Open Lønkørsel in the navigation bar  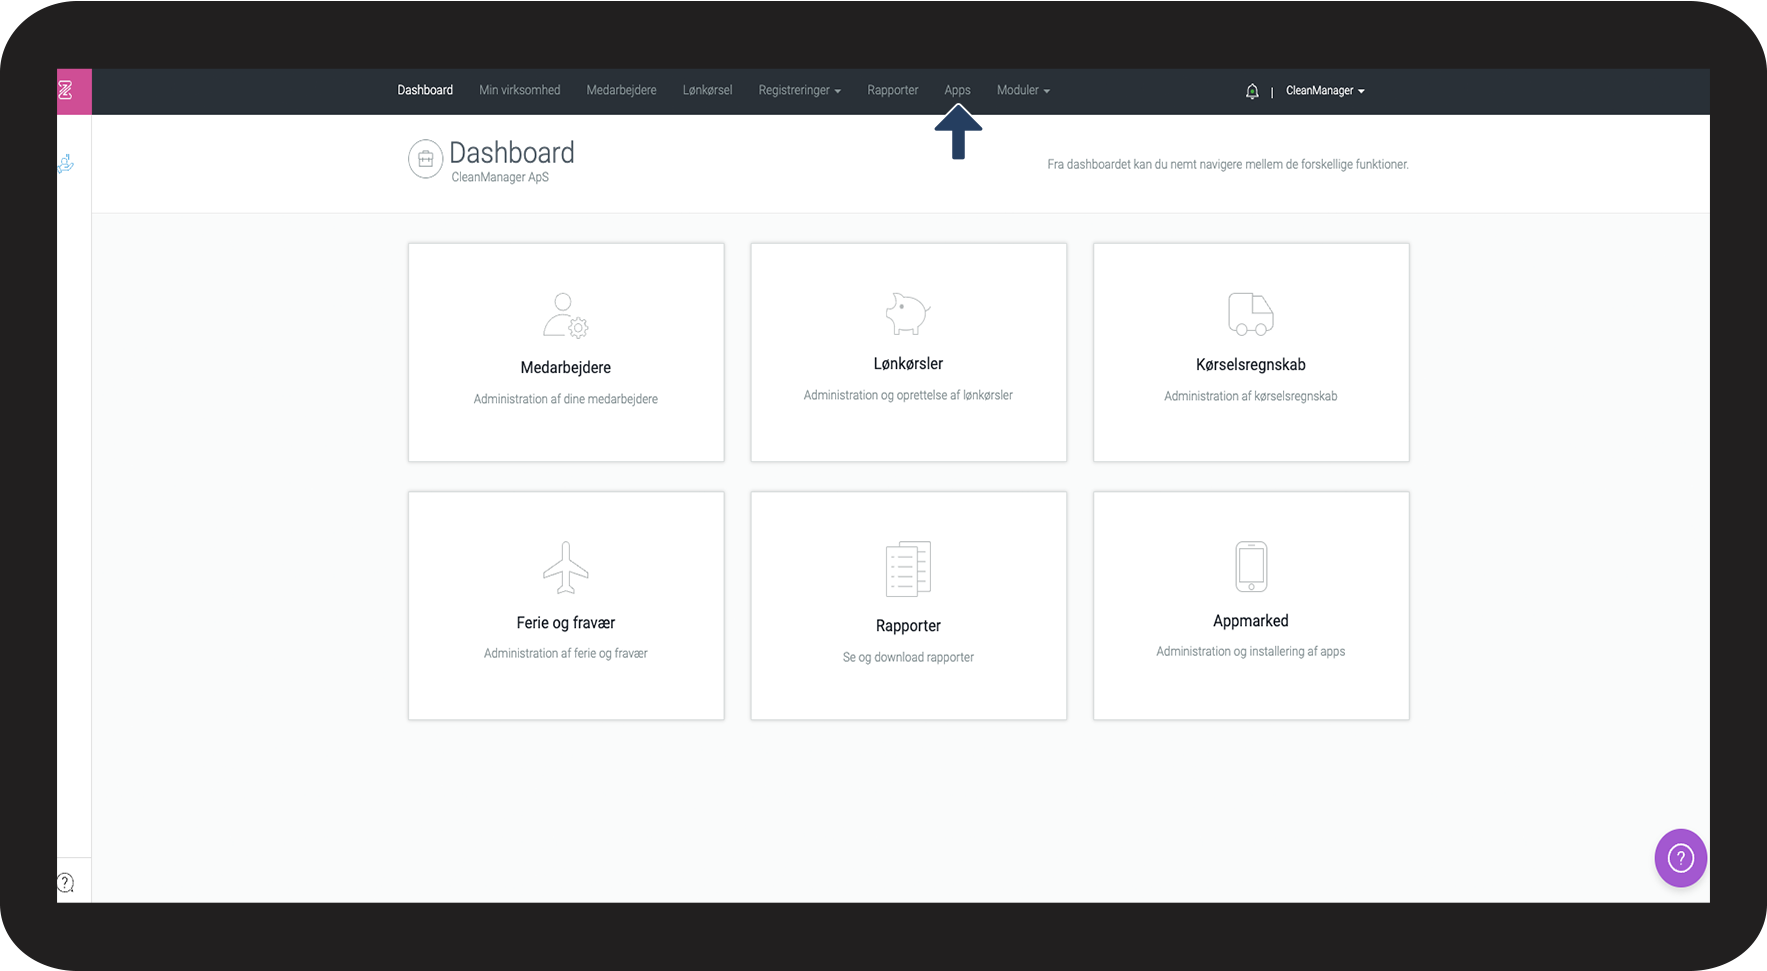[x=708, y=90]
